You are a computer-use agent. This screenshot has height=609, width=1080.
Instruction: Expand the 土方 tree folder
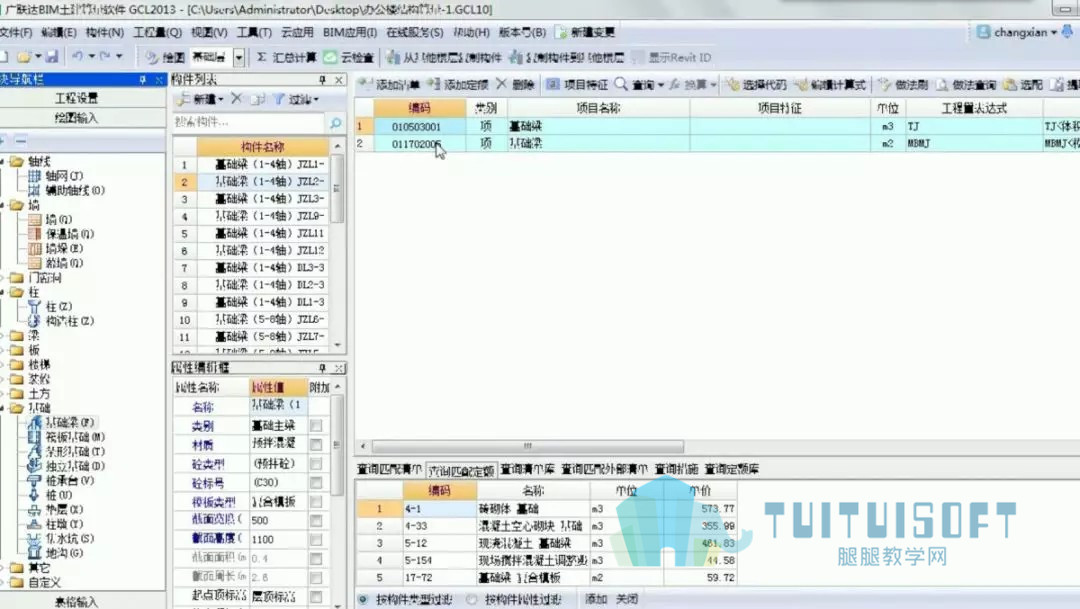coord(3,393)
